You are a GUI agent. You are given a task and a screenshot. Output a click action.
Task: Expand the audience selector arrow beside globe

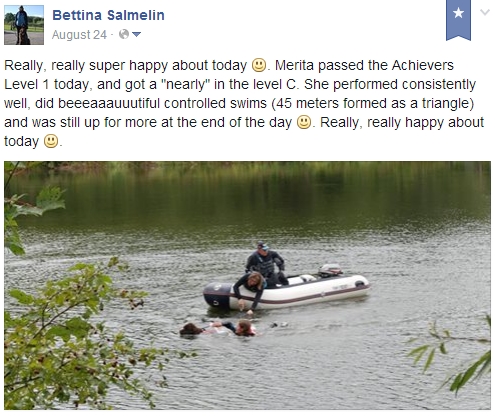[x=137, y=34]
